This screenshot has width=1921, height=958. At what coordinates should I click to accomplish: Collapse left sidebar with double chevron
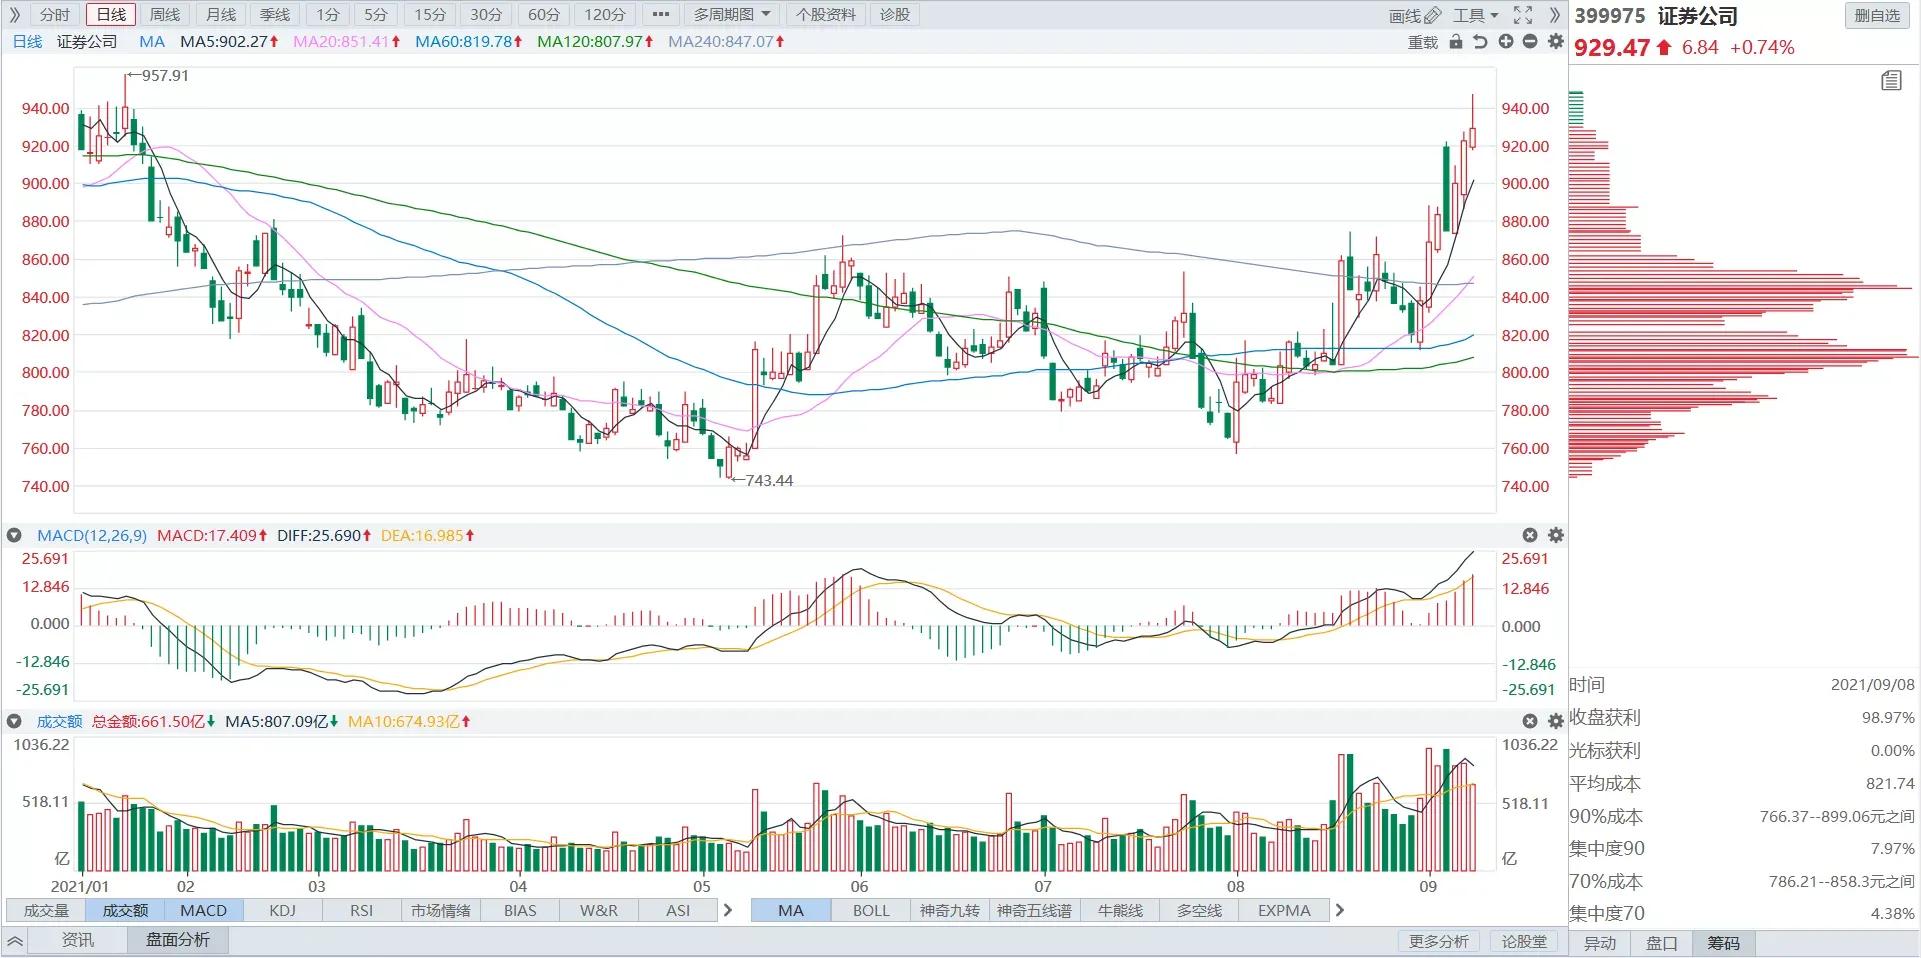14,15
